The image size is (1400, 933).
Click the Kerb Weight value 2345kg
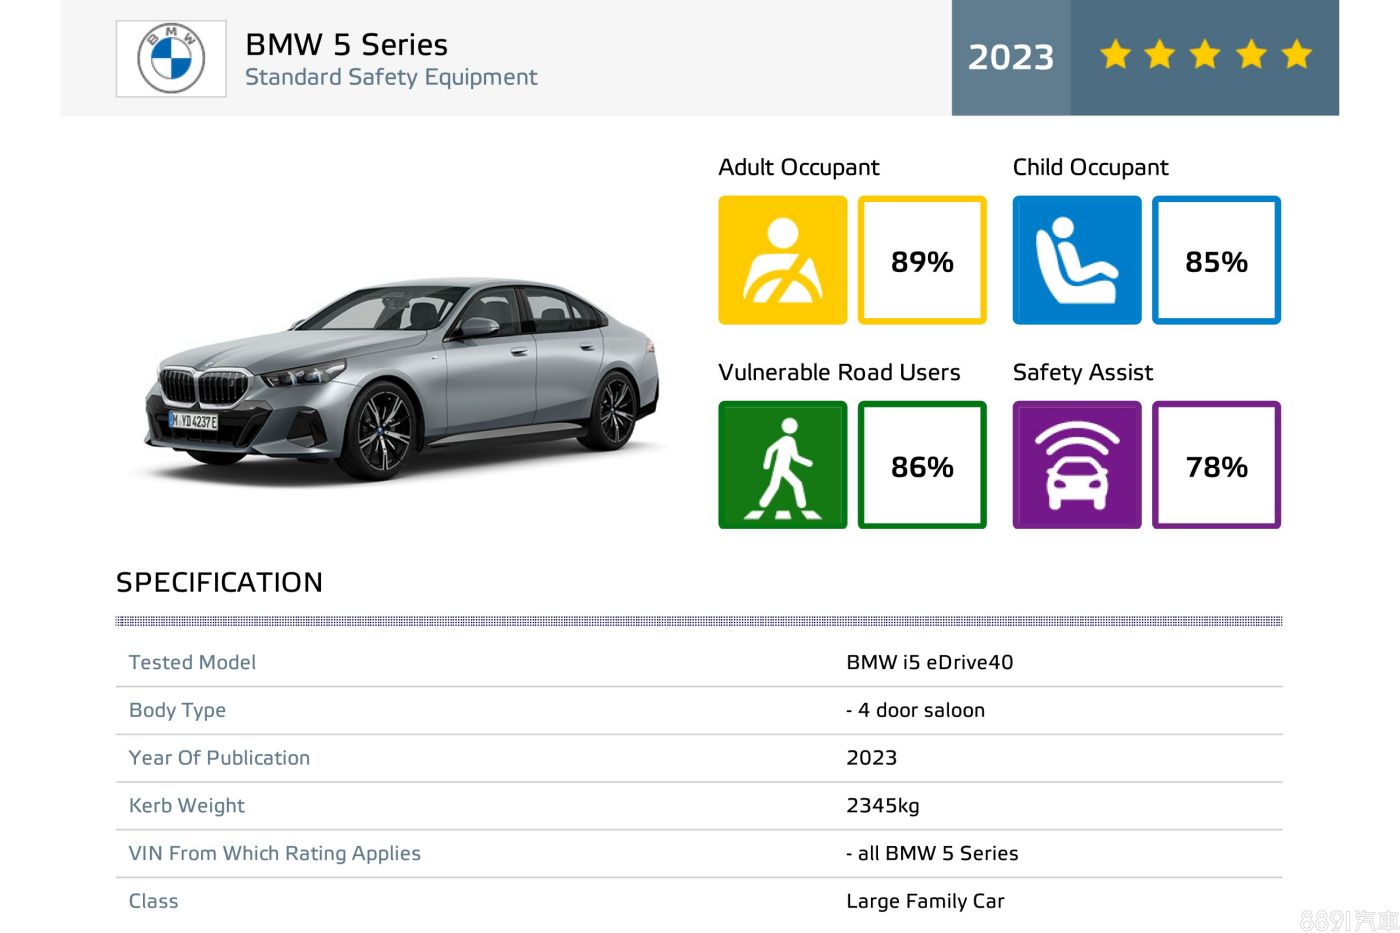(x=882, y=806)
